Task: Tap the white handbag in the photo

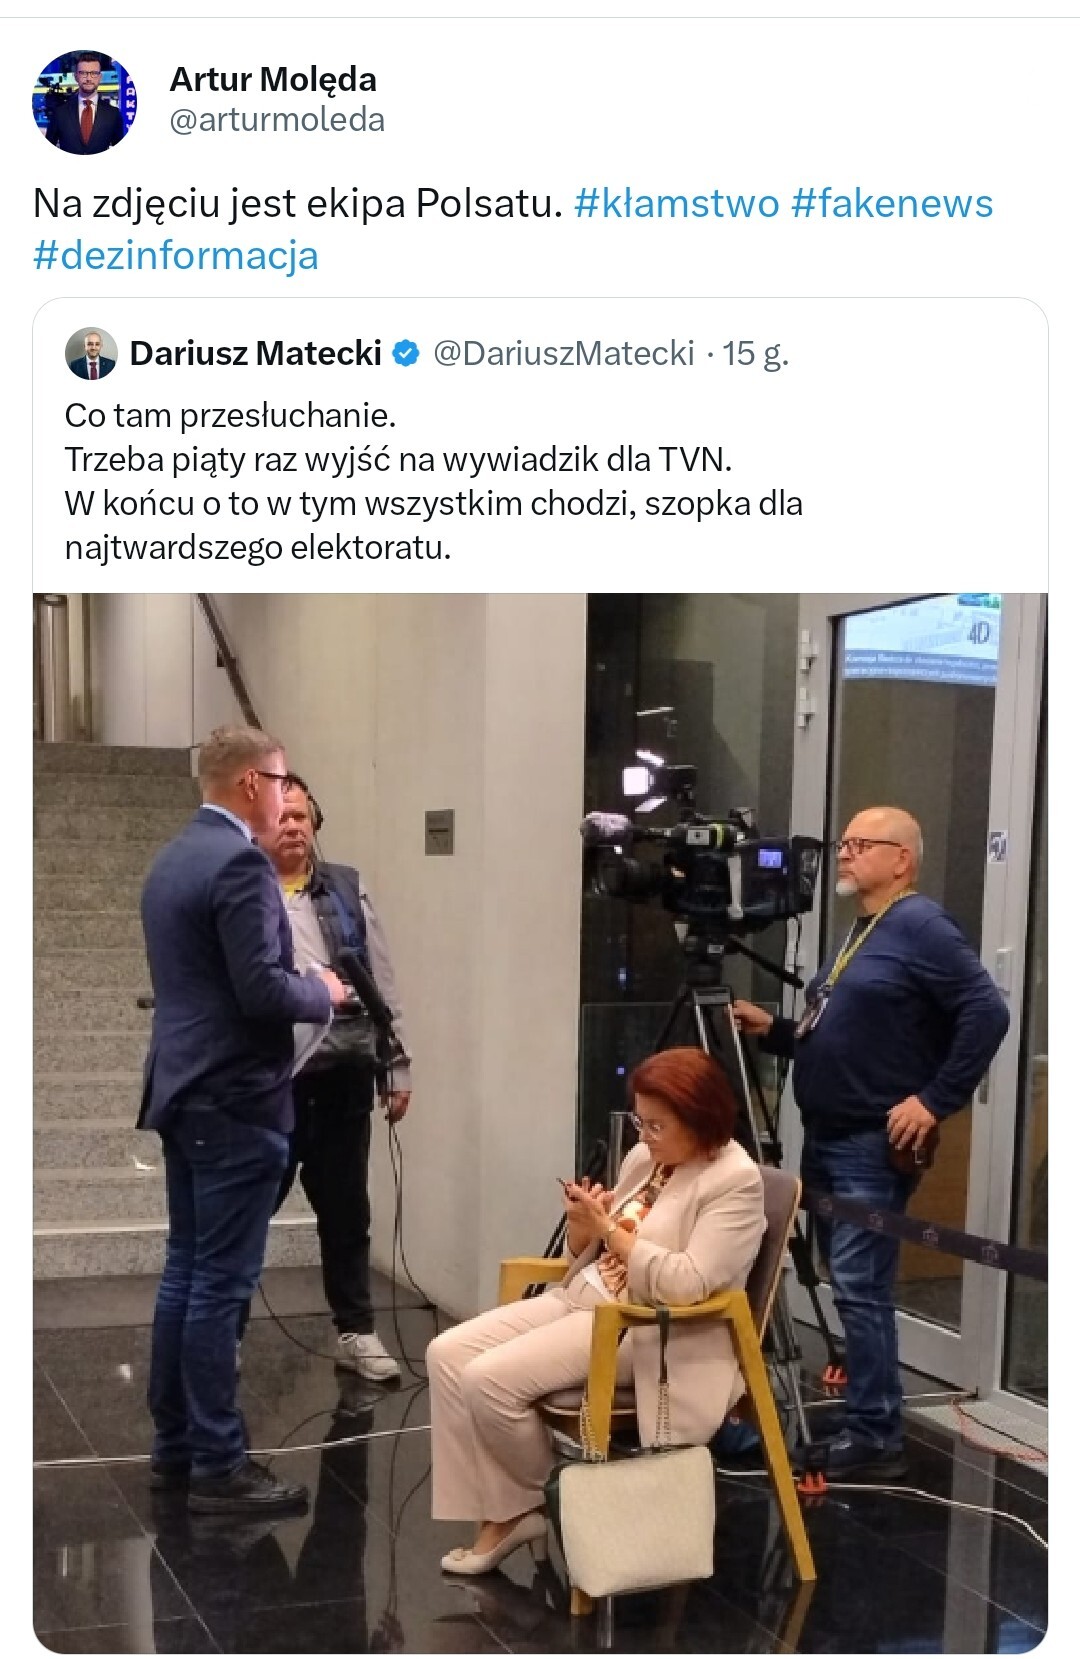Action: 635,1516
